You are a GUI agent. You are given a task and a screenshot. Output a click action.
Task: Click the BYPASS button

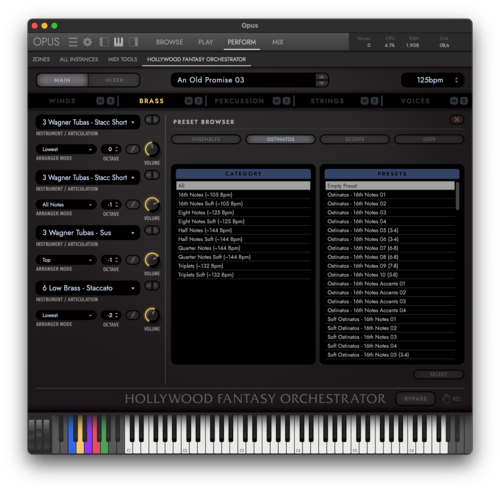pos(415,399)
